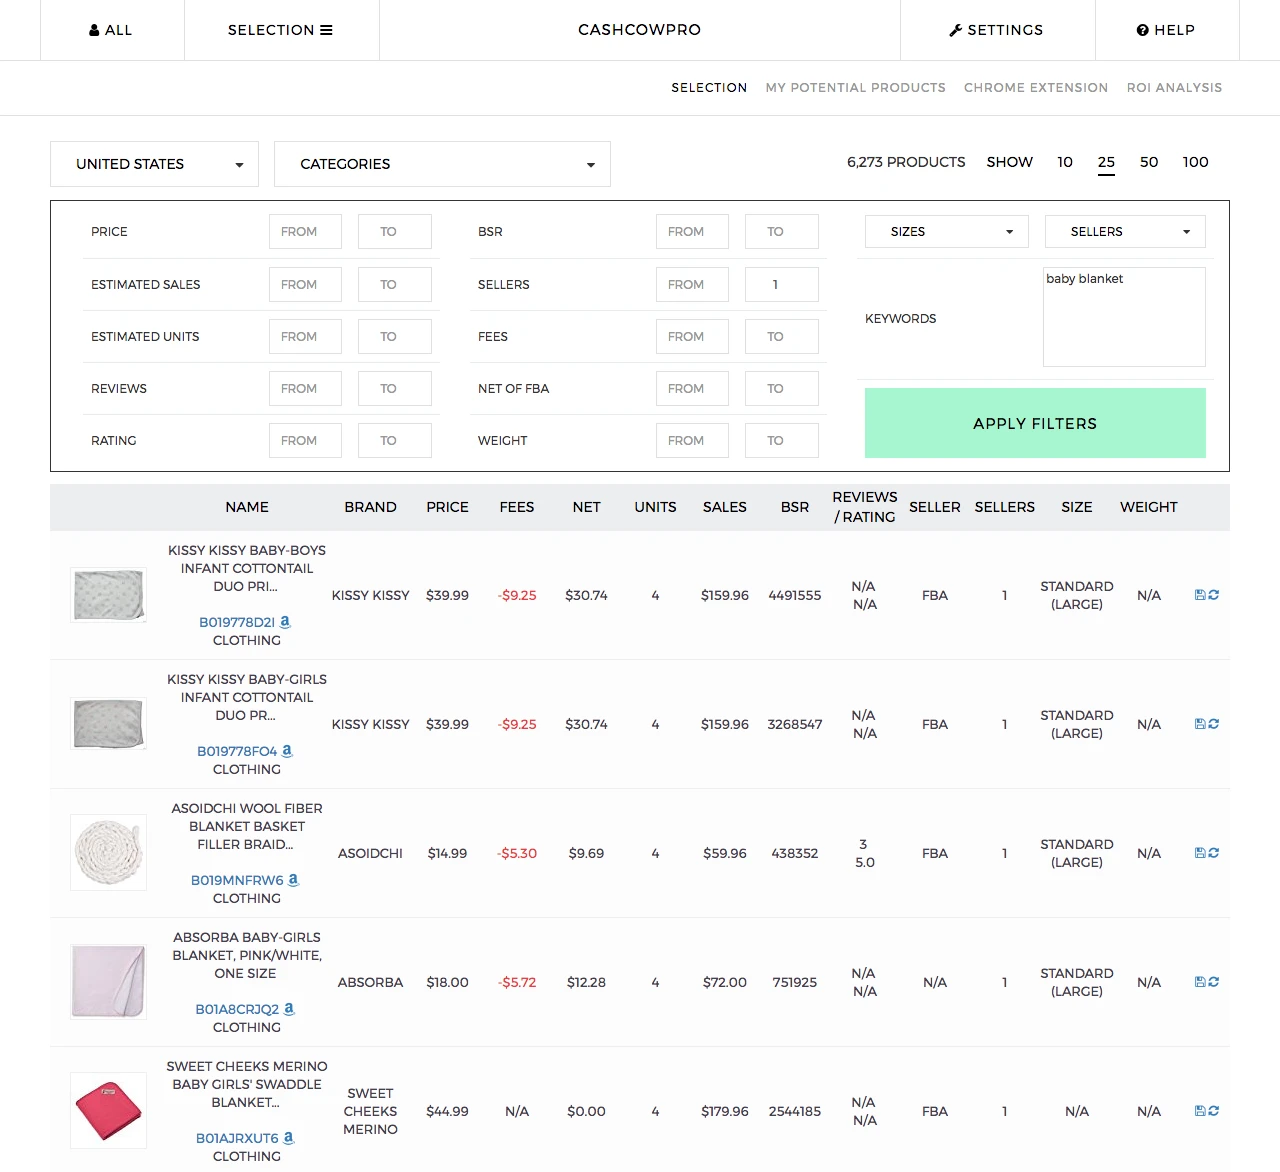
Task: Open the All user menu
Action: point(111,30)
